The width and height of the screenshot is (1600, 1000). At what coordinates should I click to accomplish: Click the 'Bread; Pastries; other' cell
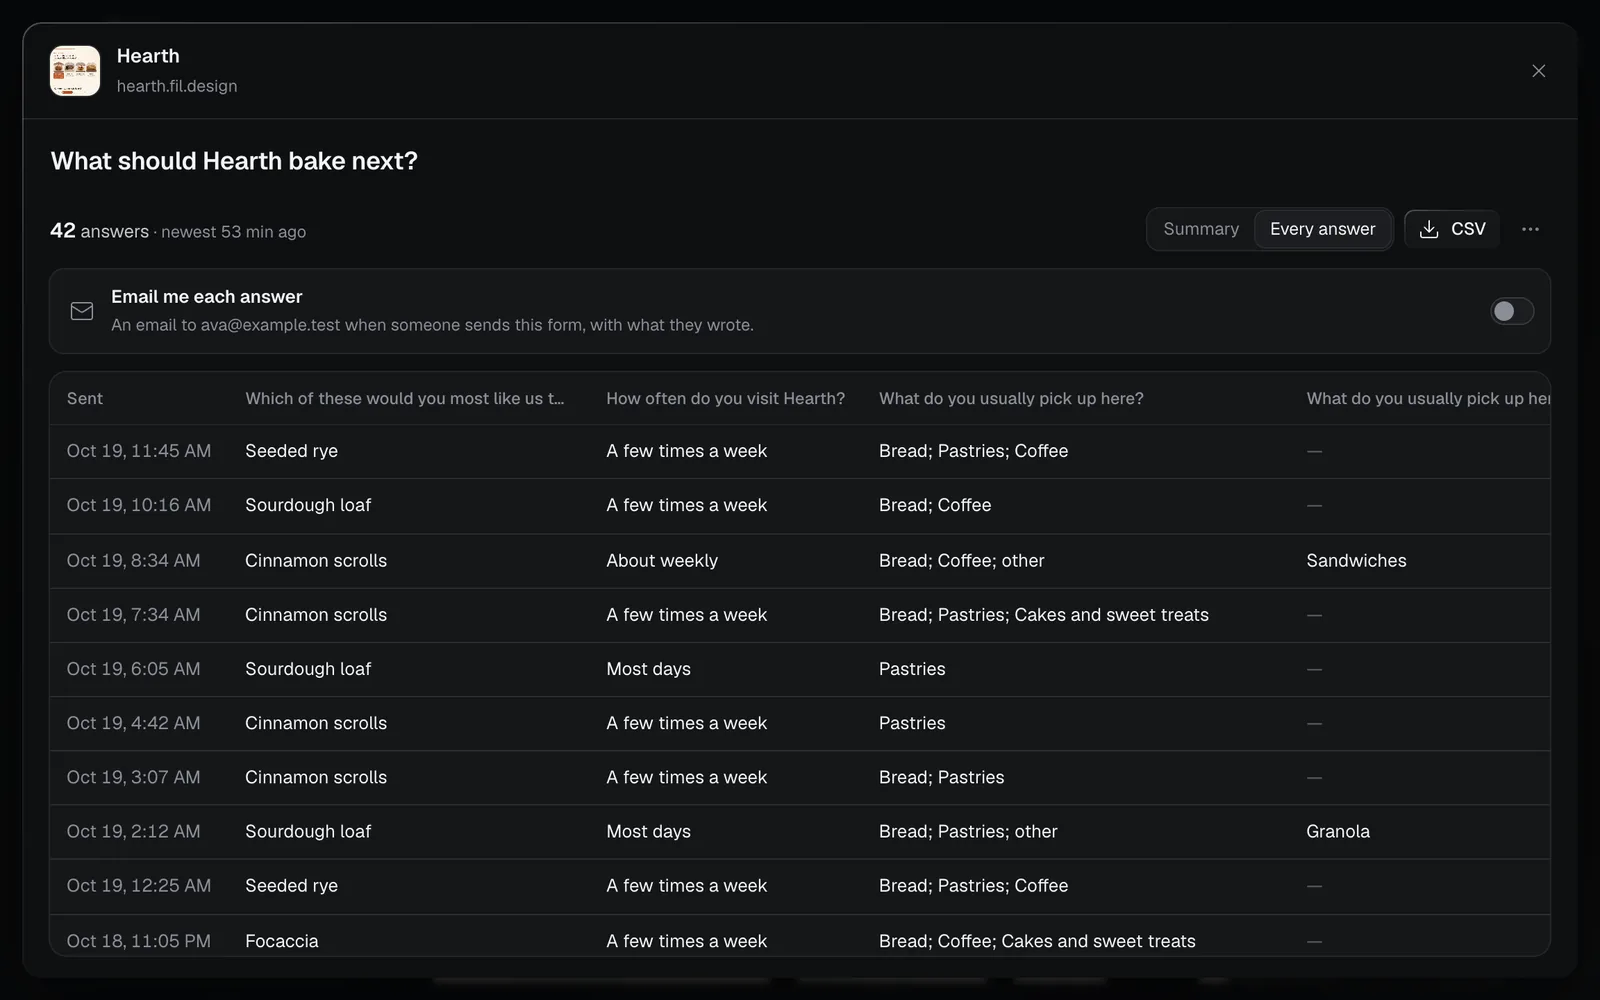point(968,831)
